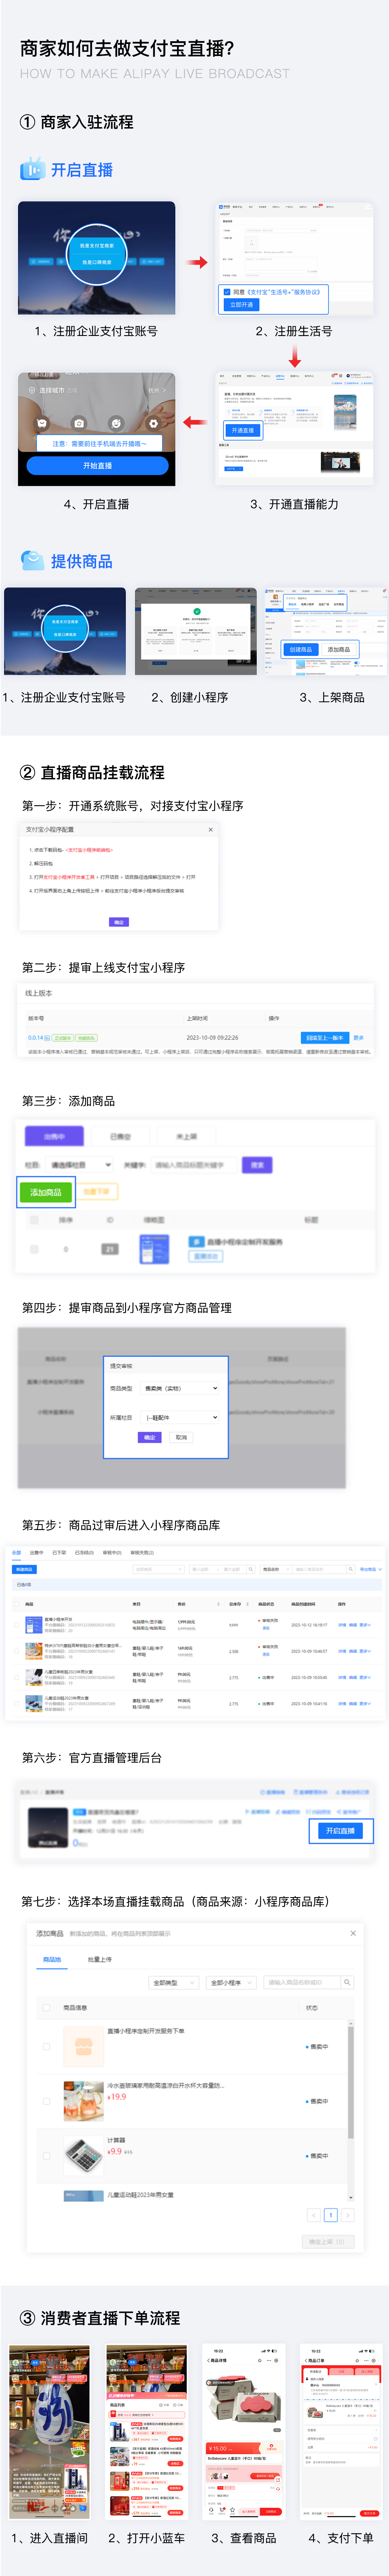Select page 1 in product pagination
This screenshot has height=2576, width=389.
331,2215
